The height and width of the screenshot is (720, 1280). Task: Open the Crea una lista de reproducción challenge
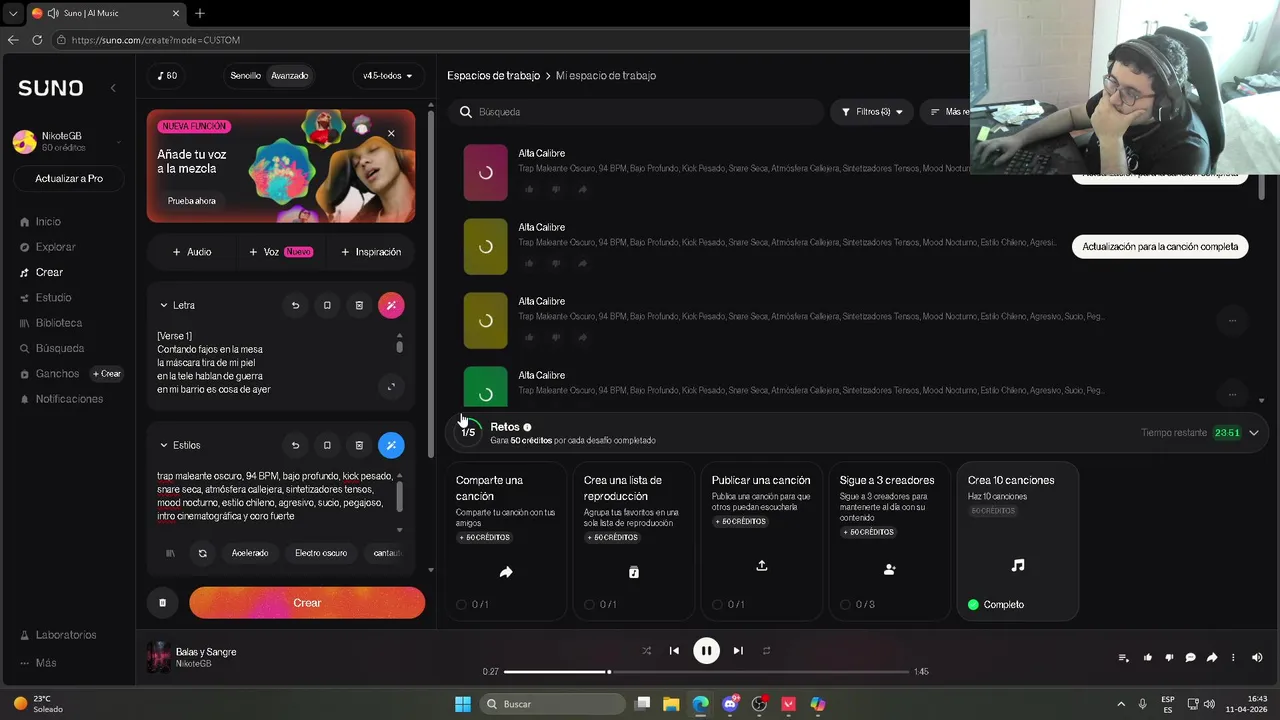(634, 541)
